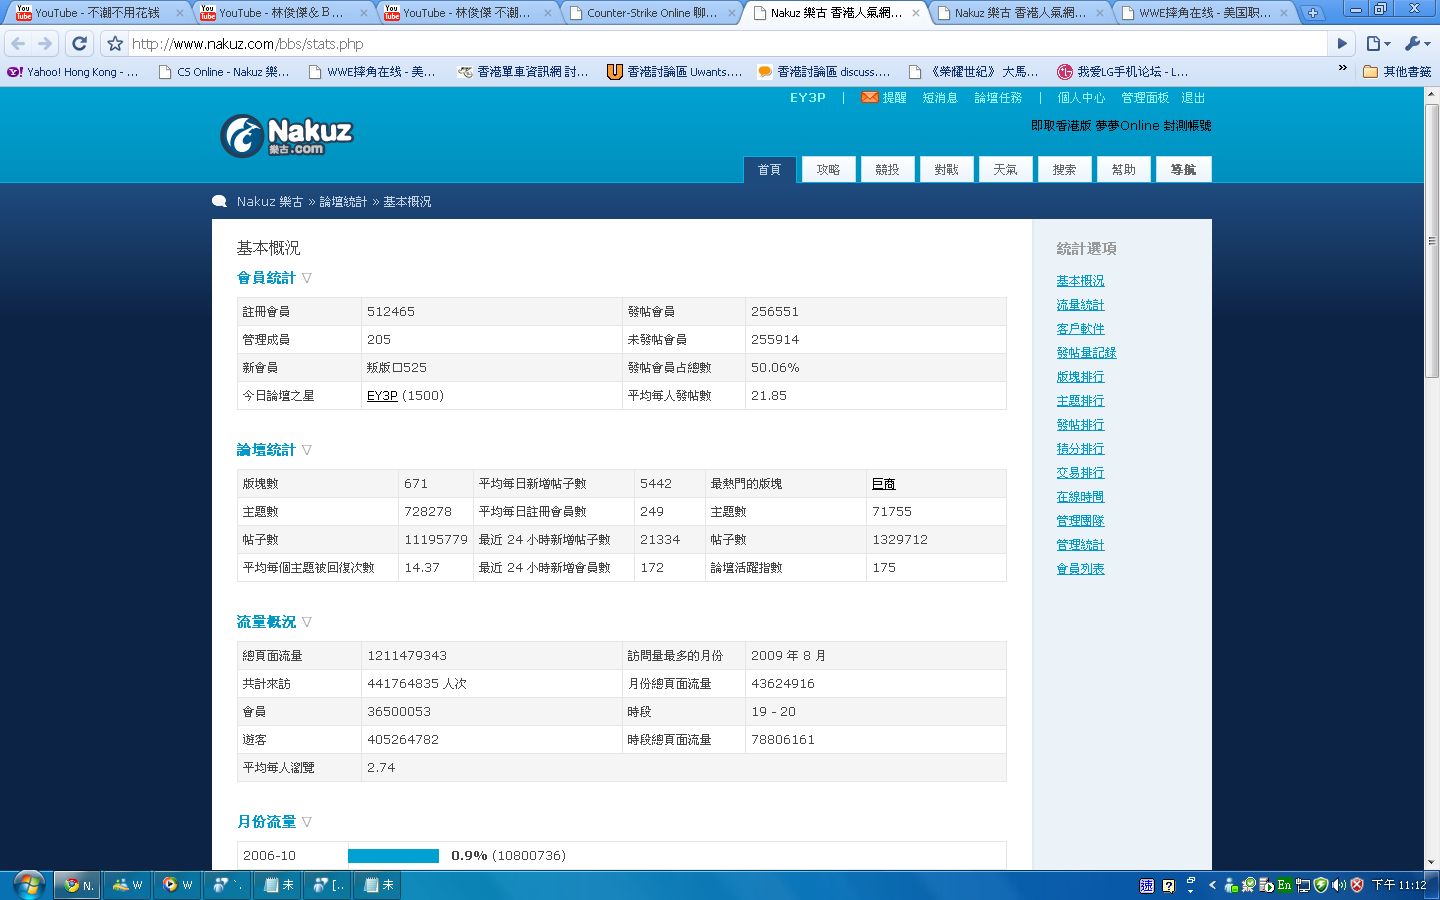Image resolution: width=1440 pixels, height=900 pixels.
Task: Click the taskbar clock 下午 11:12
Action: [x=1399, y=885]
